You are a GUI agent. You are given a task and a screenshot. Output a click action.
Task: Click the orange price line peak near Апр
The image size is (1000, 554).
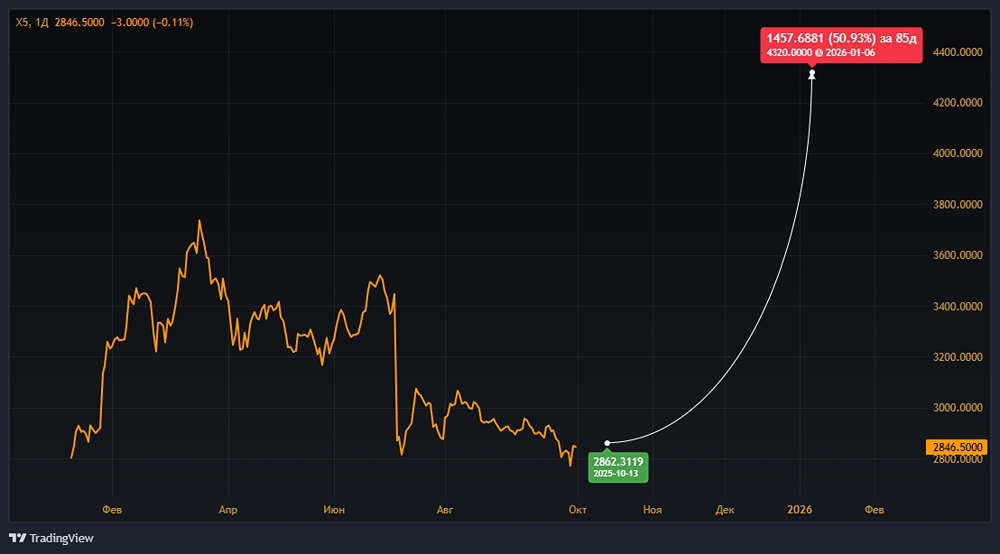pos(200,222)
